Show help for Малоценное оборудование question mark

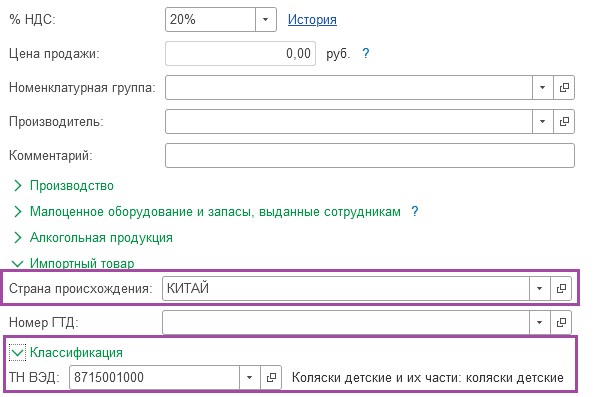[415, 212]
